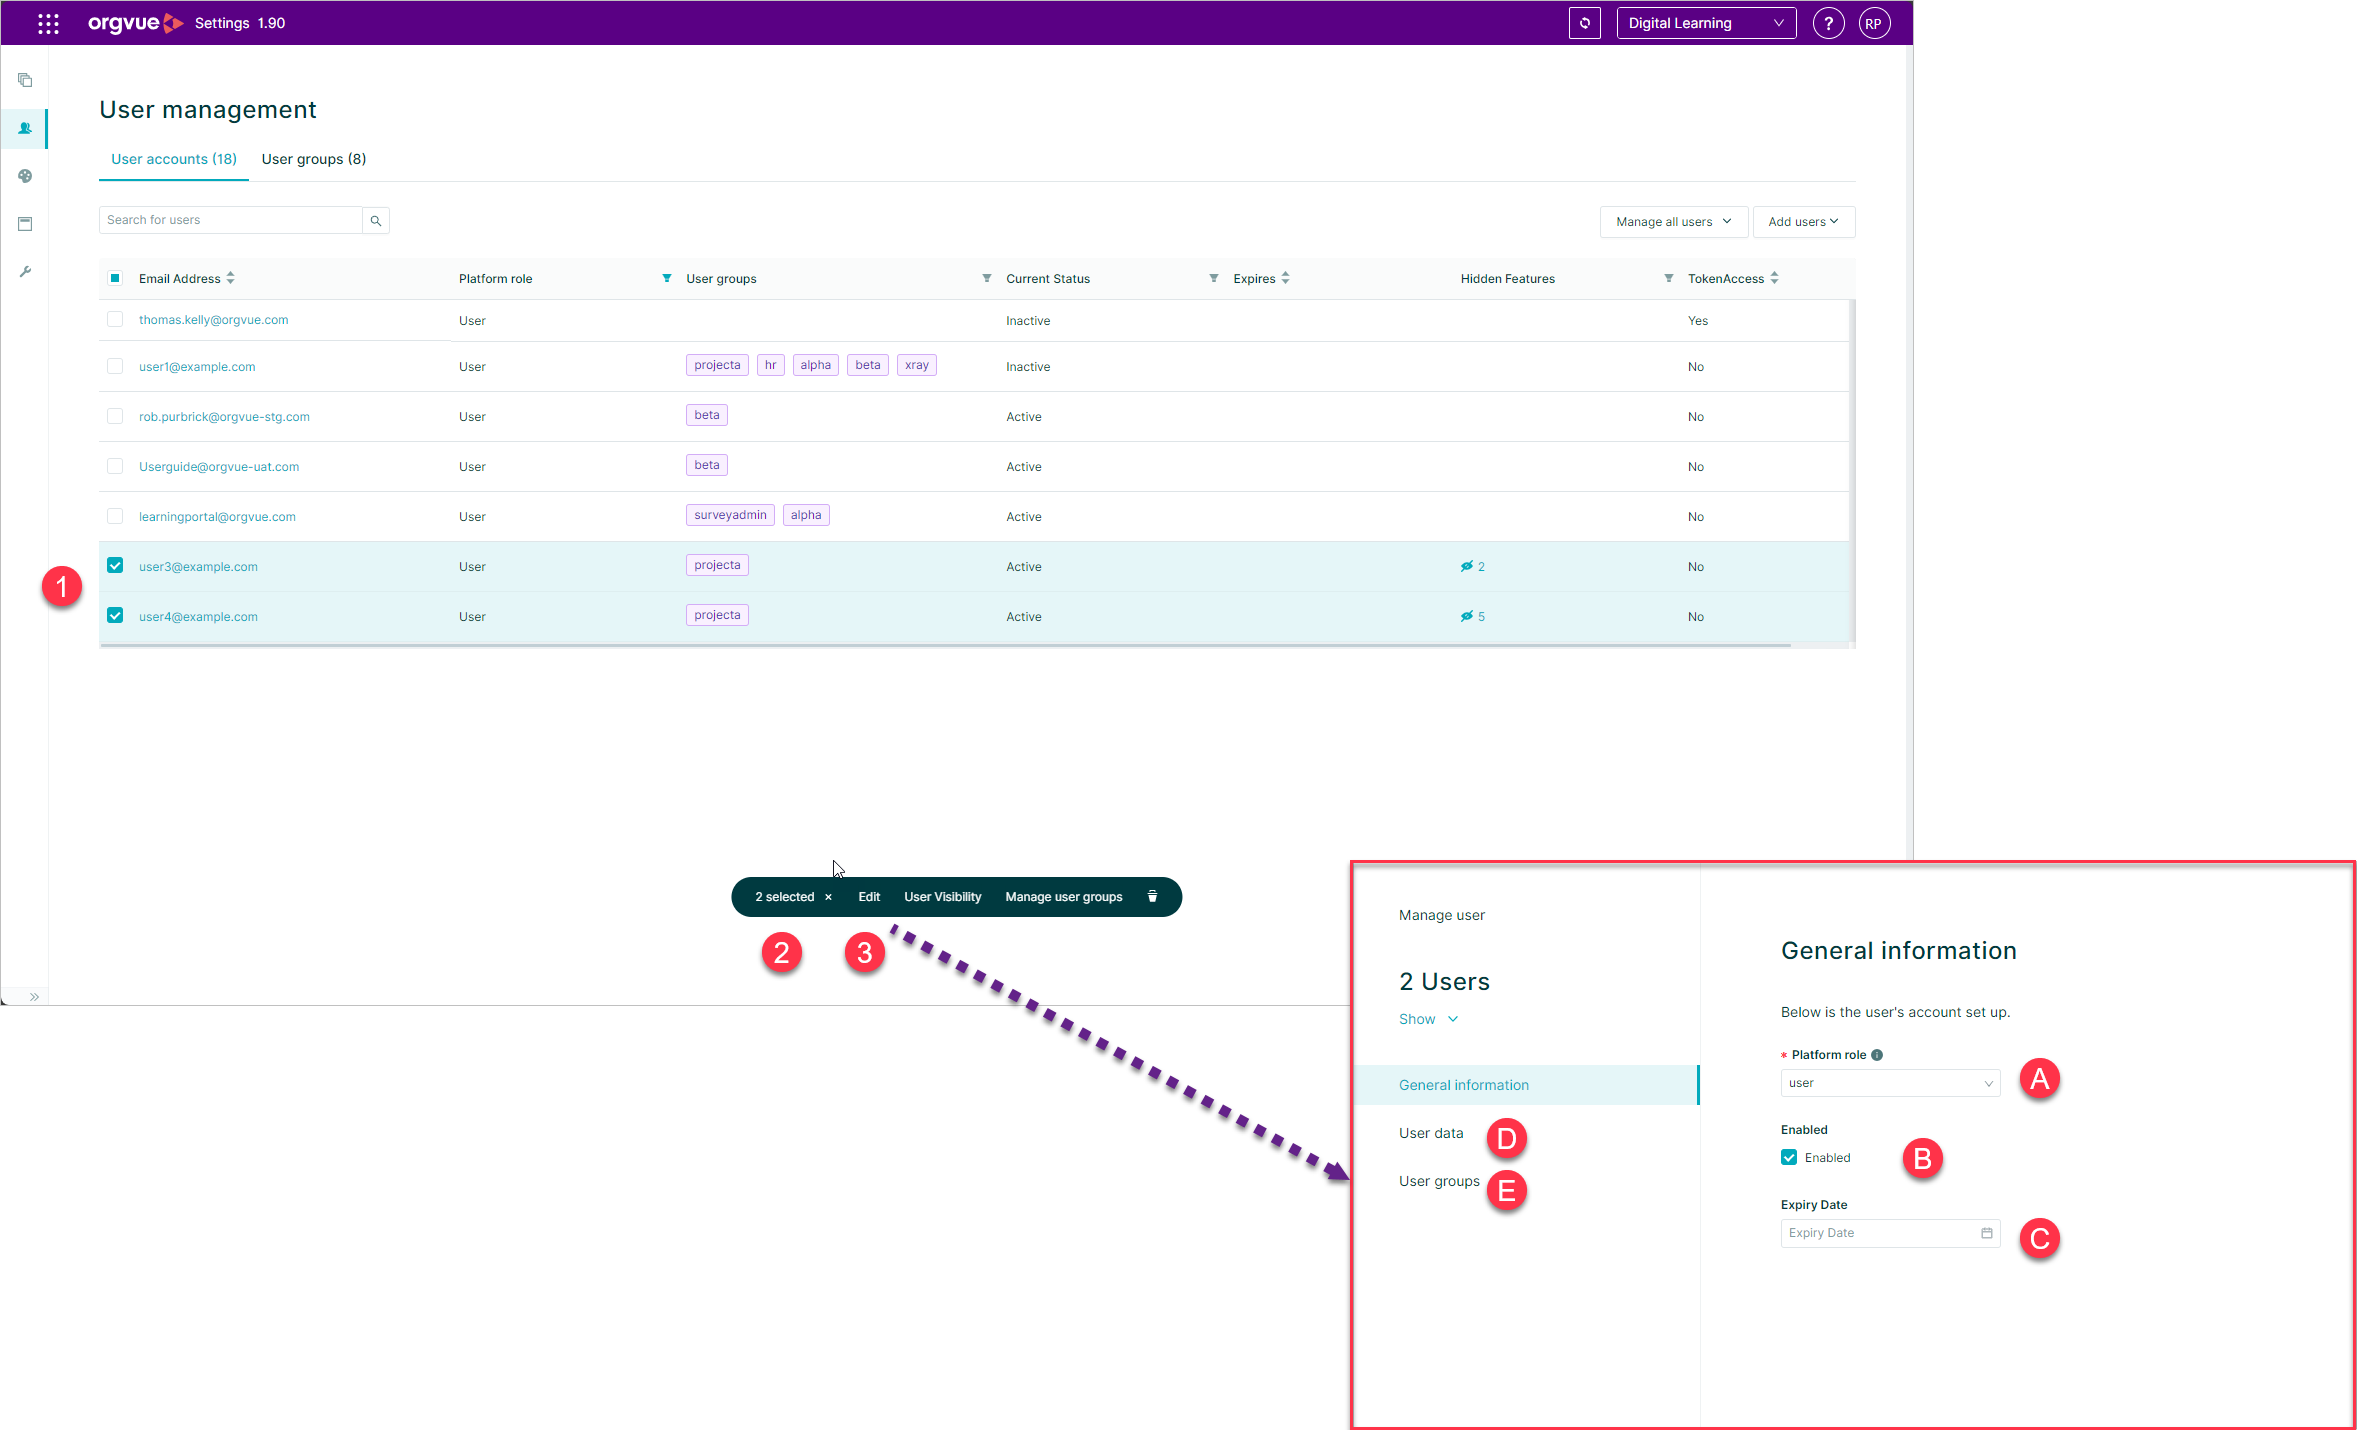This screenshot has height=1430, width=2357.
Task: Select the User accounts (18) tab
Action: tap(174, 159)
